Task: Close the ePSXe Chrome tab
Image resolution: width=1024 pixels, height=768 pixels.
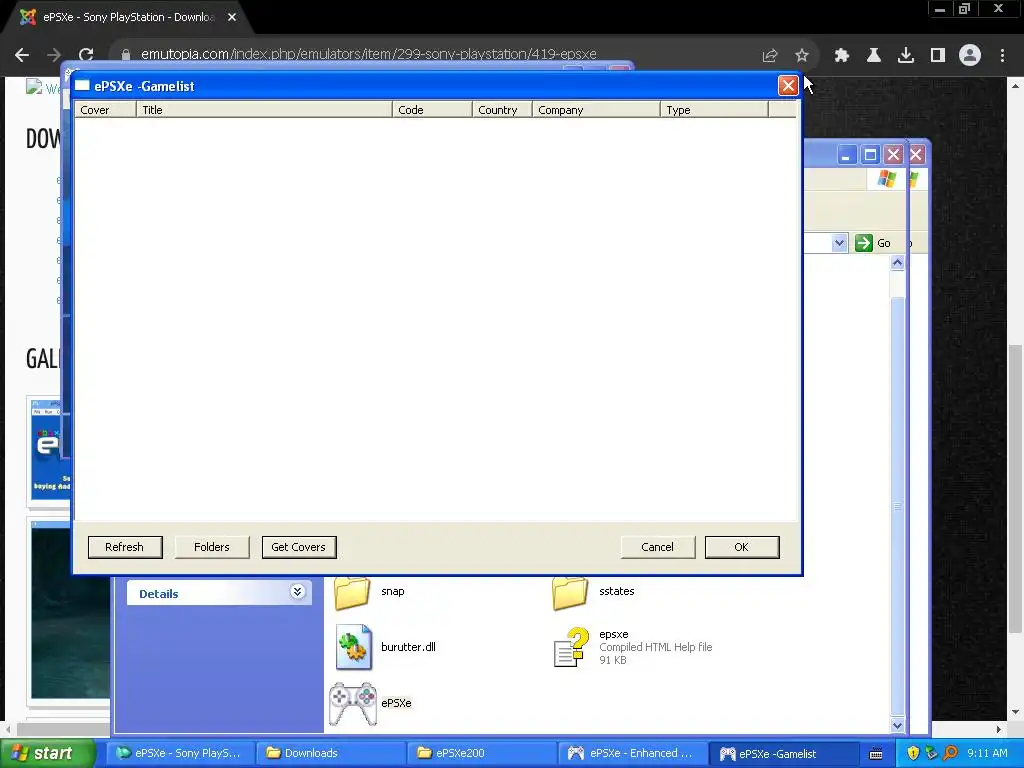Action: click(232, 17)
